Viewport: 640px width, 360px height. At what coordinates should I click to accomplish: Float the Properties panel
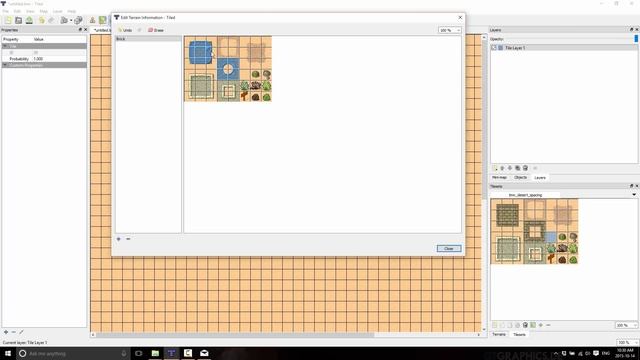(80, 30)
